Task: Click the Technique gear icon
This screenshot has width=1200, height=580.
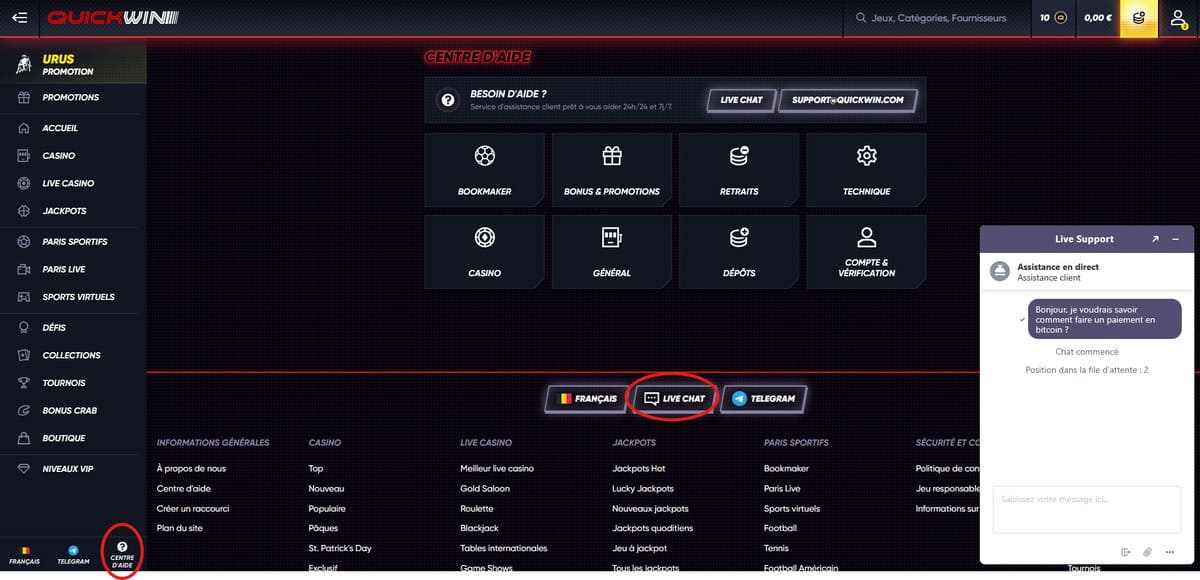Action: [x=866, y=156]
